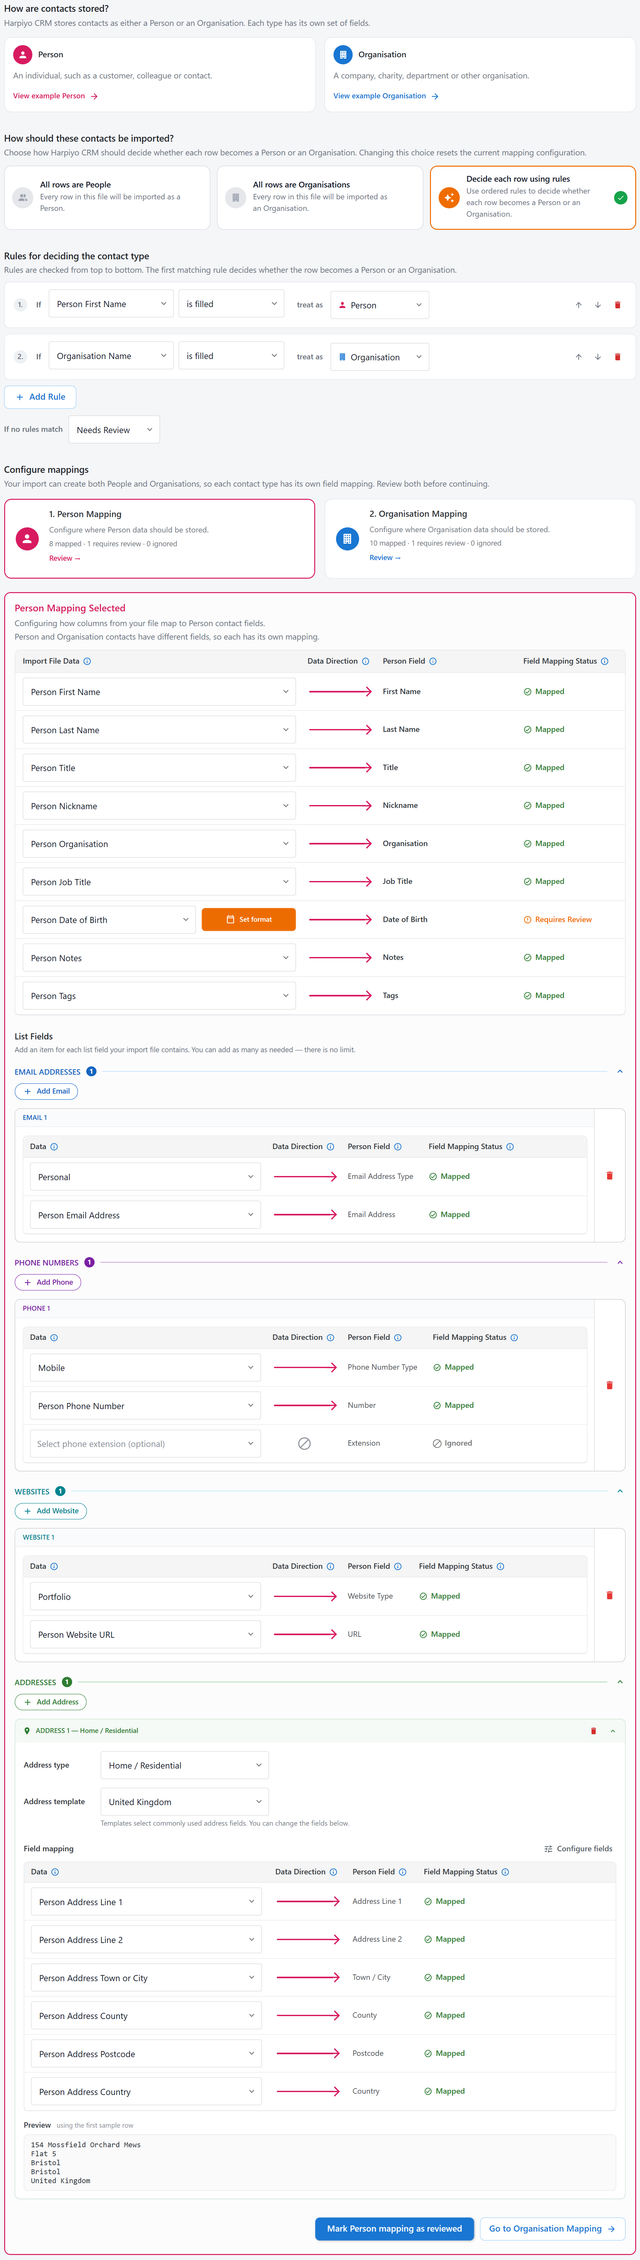Click the Requires Review status on Date of Birth
This screenshot has width=640, height=2260.
[558, 920]
